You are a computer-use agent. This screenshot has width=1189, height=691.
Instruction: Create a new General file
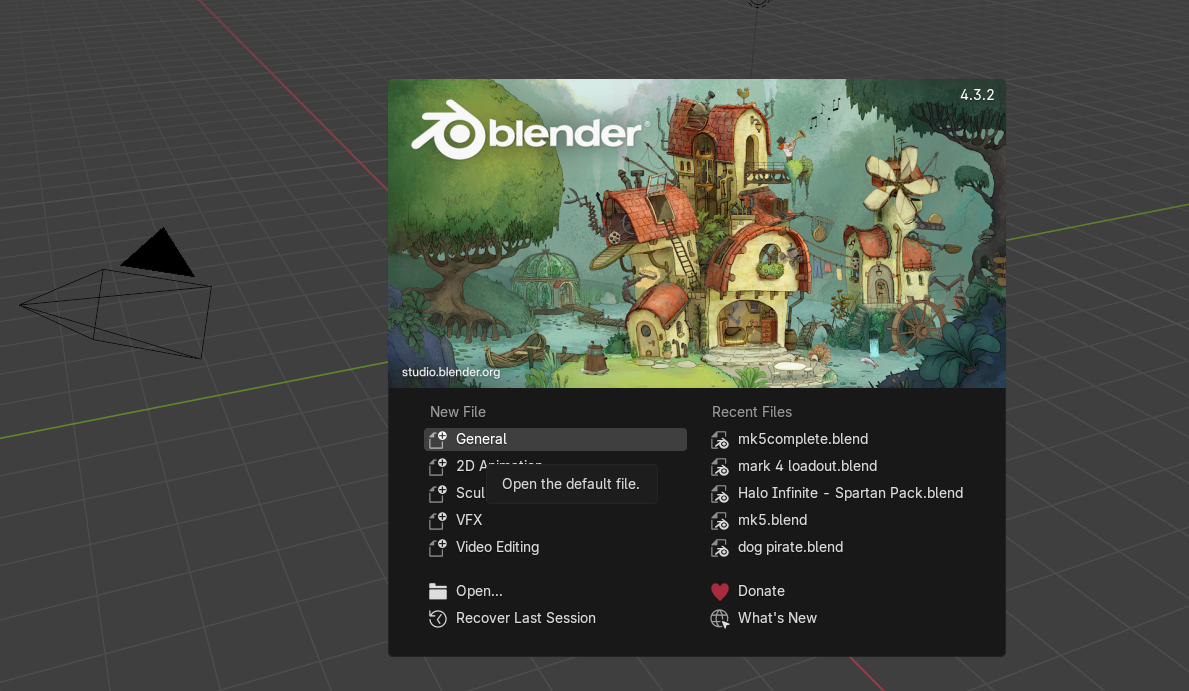555,439
